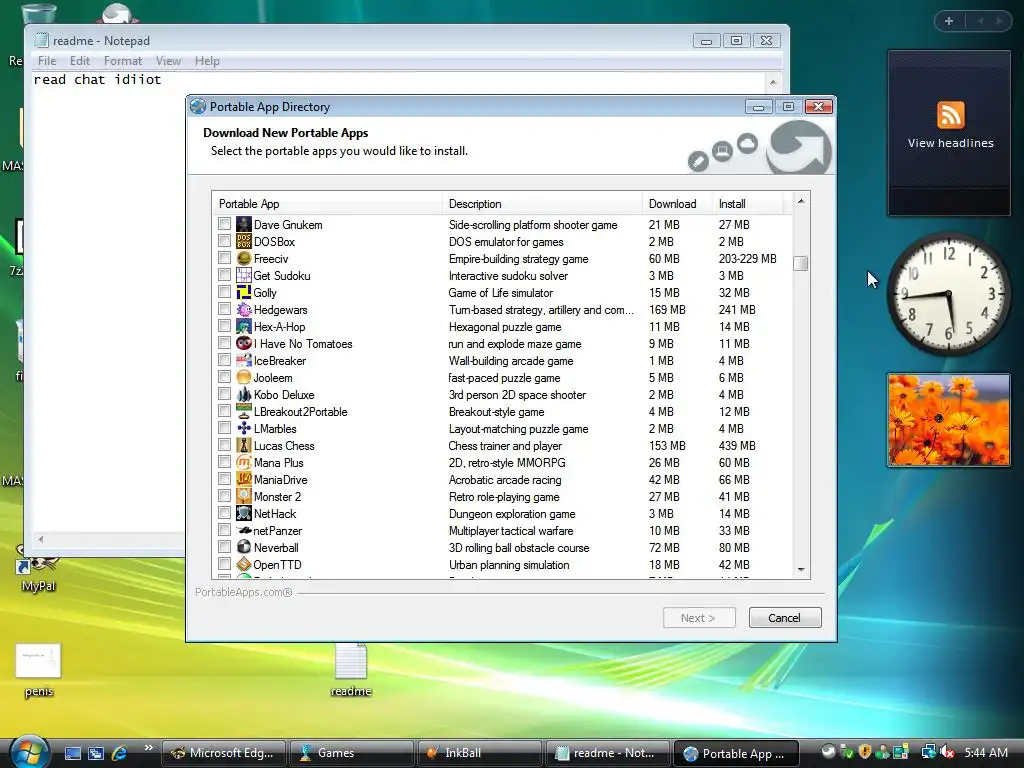The height and width of the screenshot is (768, 1024).
Task: Click the Notepad scroll-up arrow
Action: click(773, 82)
